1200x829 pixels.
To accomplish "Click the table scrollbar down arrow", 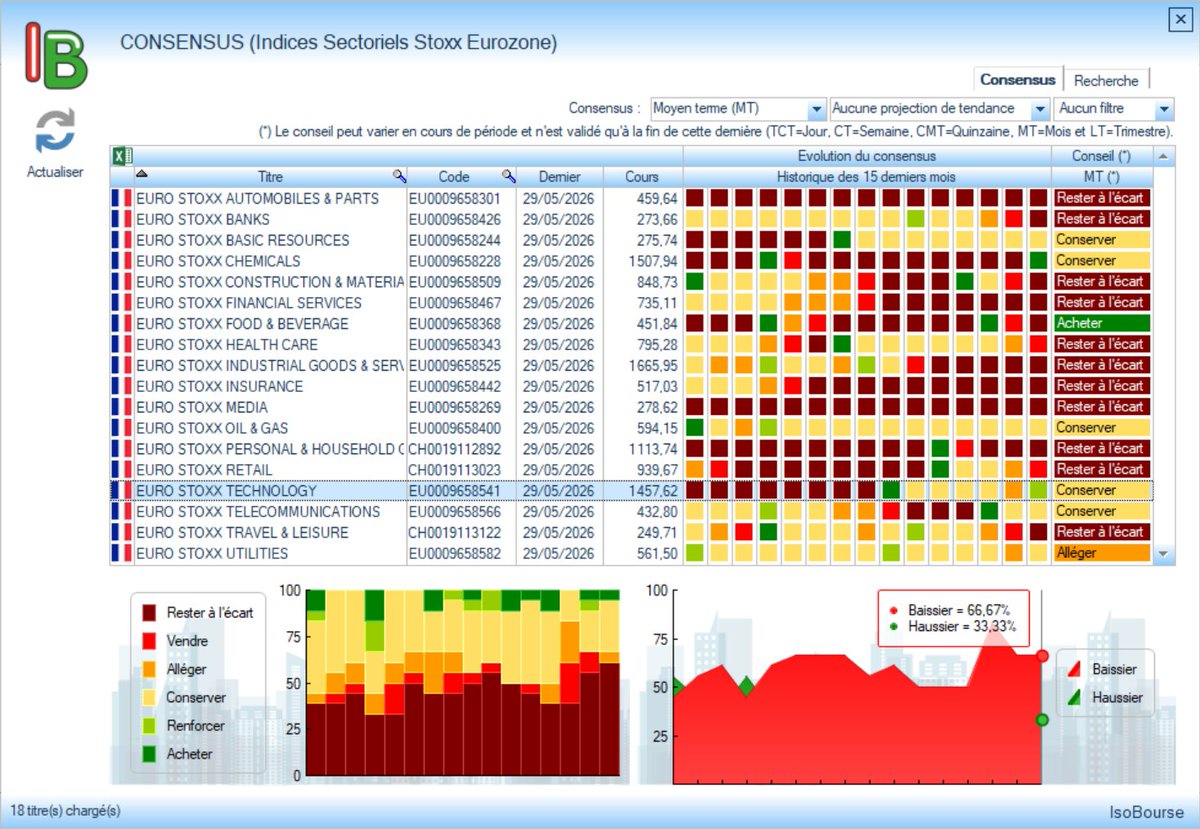I will pyautogui.click(x=1163, y=553).
